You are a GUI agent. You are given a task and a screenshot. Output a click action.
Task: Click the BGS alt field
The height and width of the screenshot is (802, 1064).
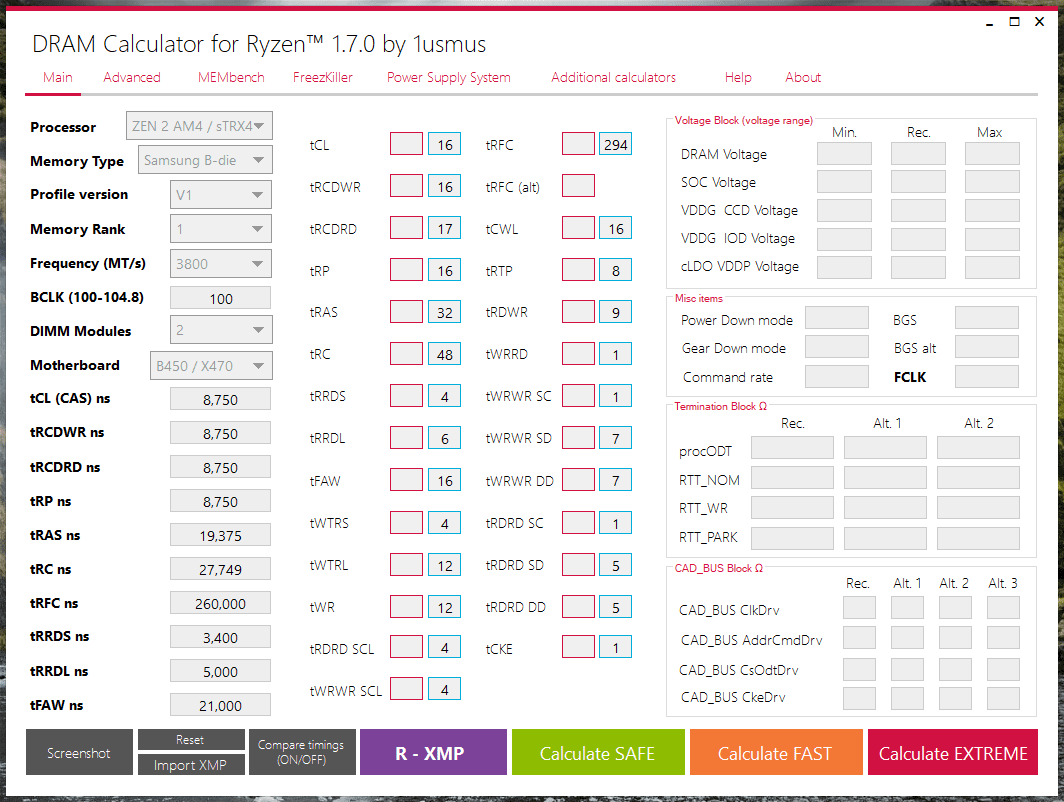tap(987, 346)
